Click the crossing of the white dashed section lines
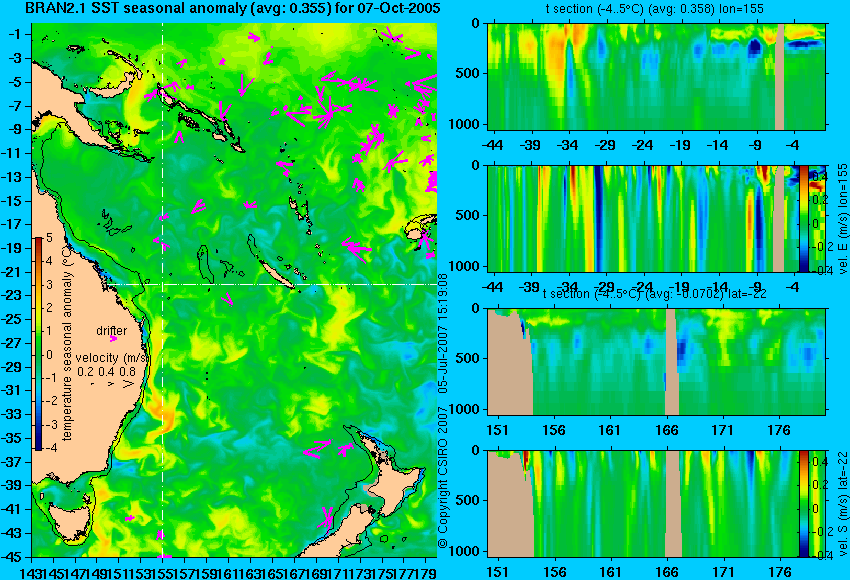 [x=163, y=285]
